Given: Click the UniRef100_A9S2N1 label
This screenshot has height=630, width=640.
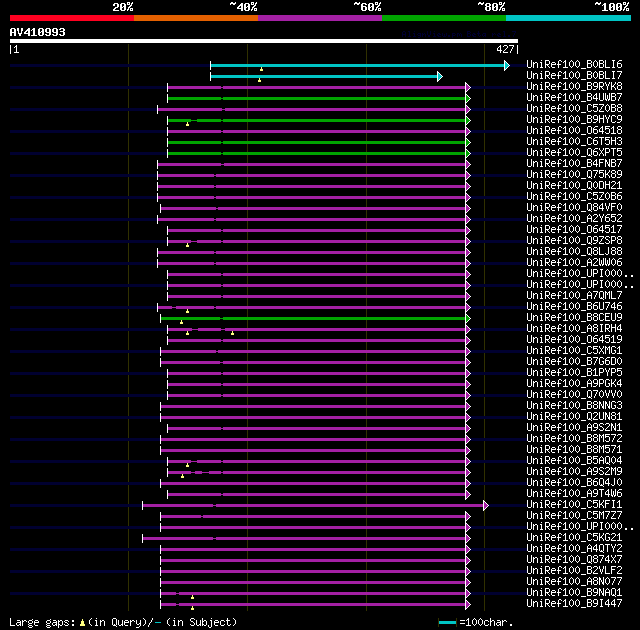Looking at the screenshot, I should (574, 428).
